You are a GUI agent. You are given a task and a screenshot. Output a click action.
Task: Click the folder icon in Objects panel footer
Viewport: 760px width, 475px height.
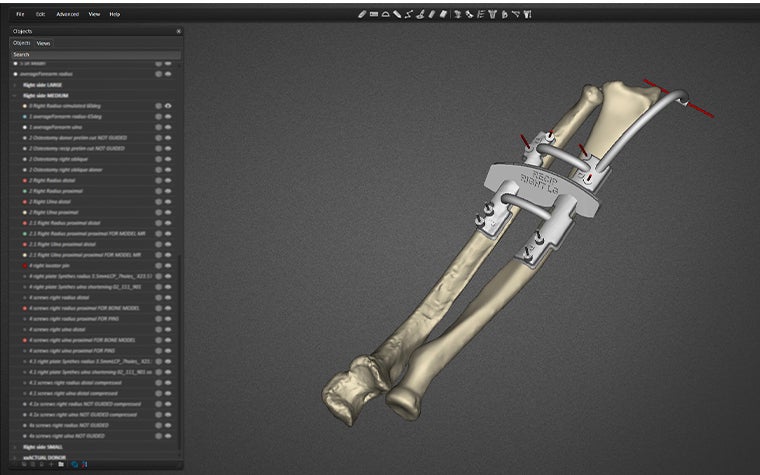pyautogui.click(x=61, y=464)
